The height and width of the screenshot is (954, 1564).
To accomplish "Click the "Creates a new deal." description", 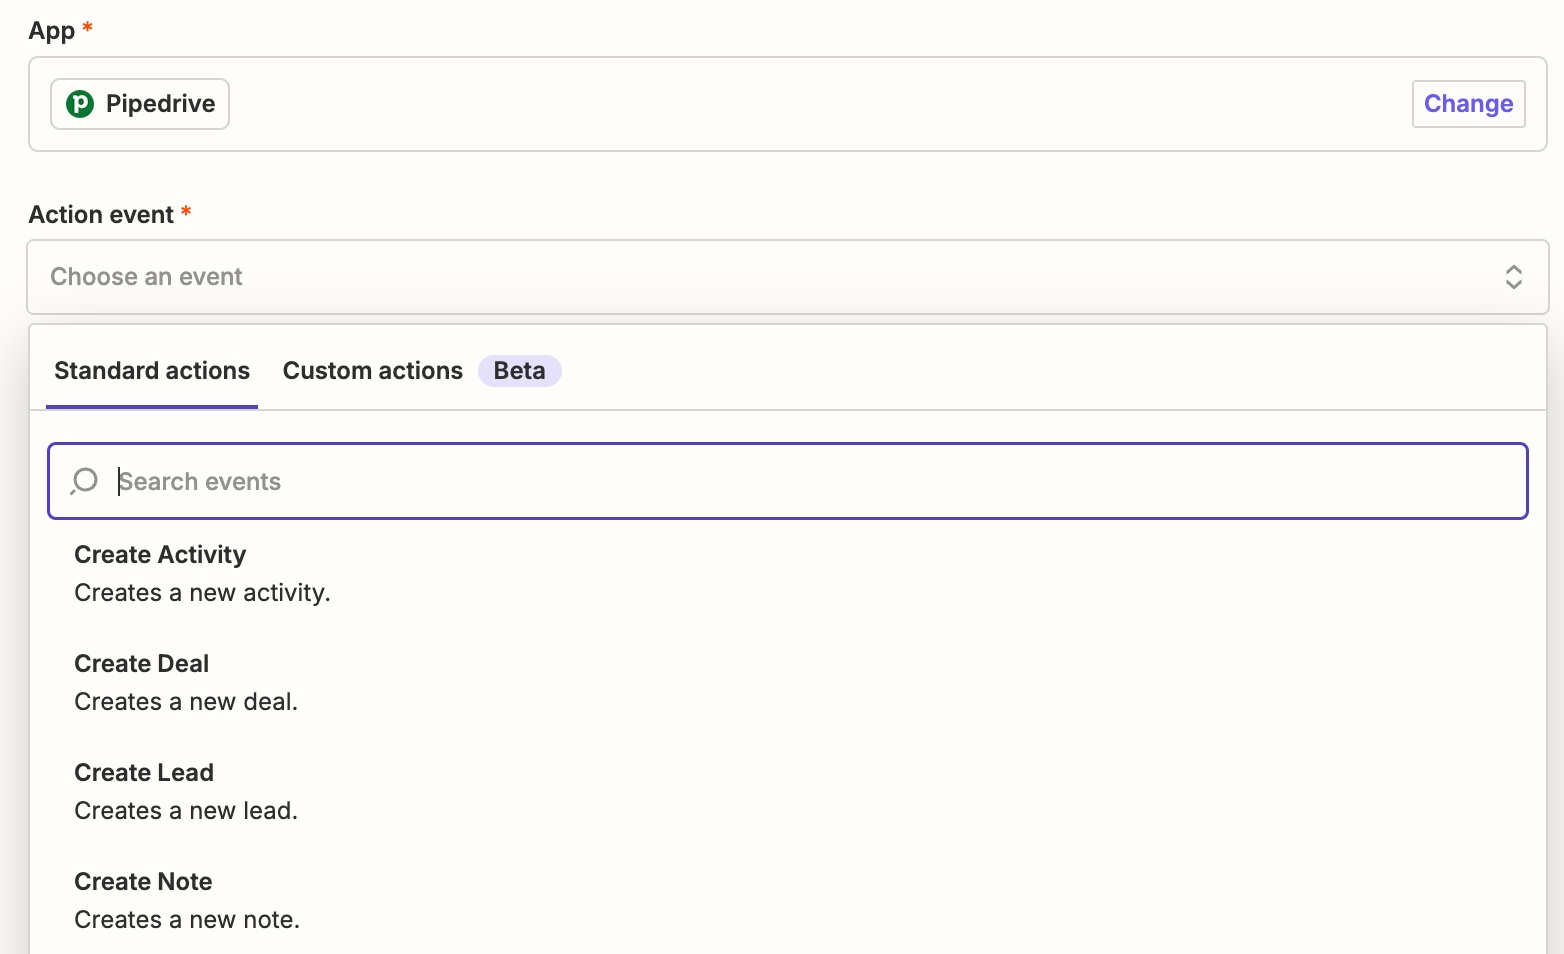I will point(186,702).
